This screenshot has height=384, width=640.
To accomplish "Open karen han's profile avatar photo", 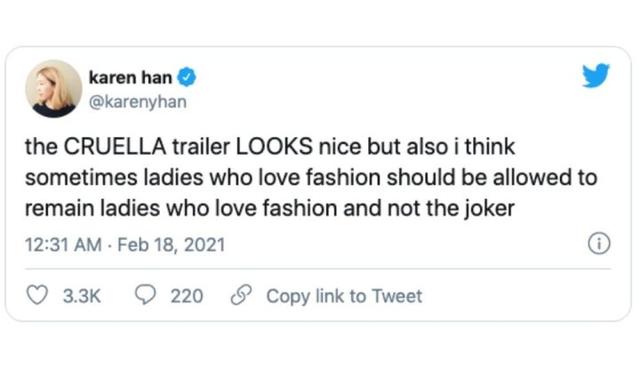I will 53,89.
